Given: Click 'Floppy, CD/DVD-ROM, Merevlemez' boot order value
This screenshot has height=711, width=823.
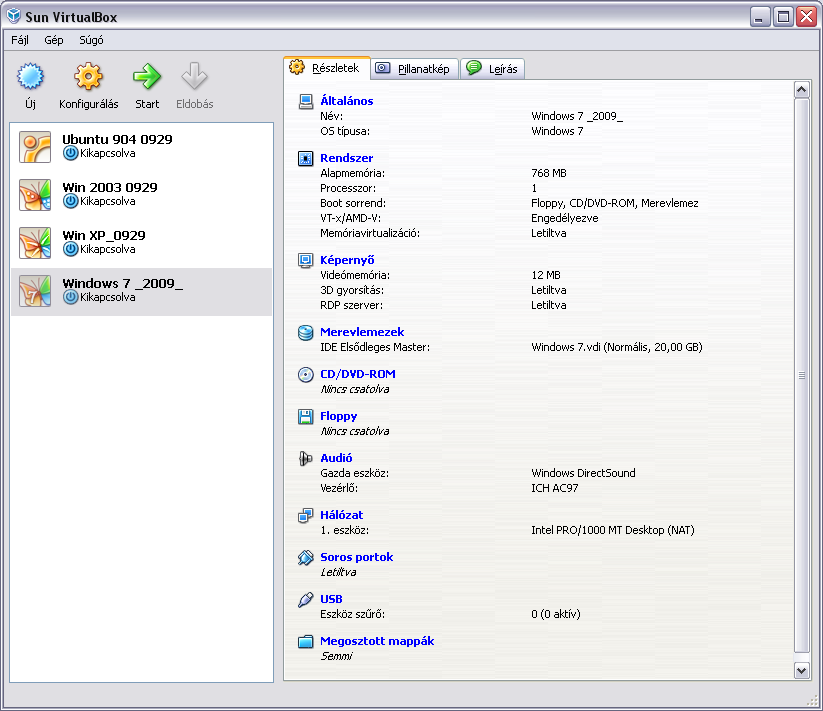Looking at the screenshot, I should (615, 204).
